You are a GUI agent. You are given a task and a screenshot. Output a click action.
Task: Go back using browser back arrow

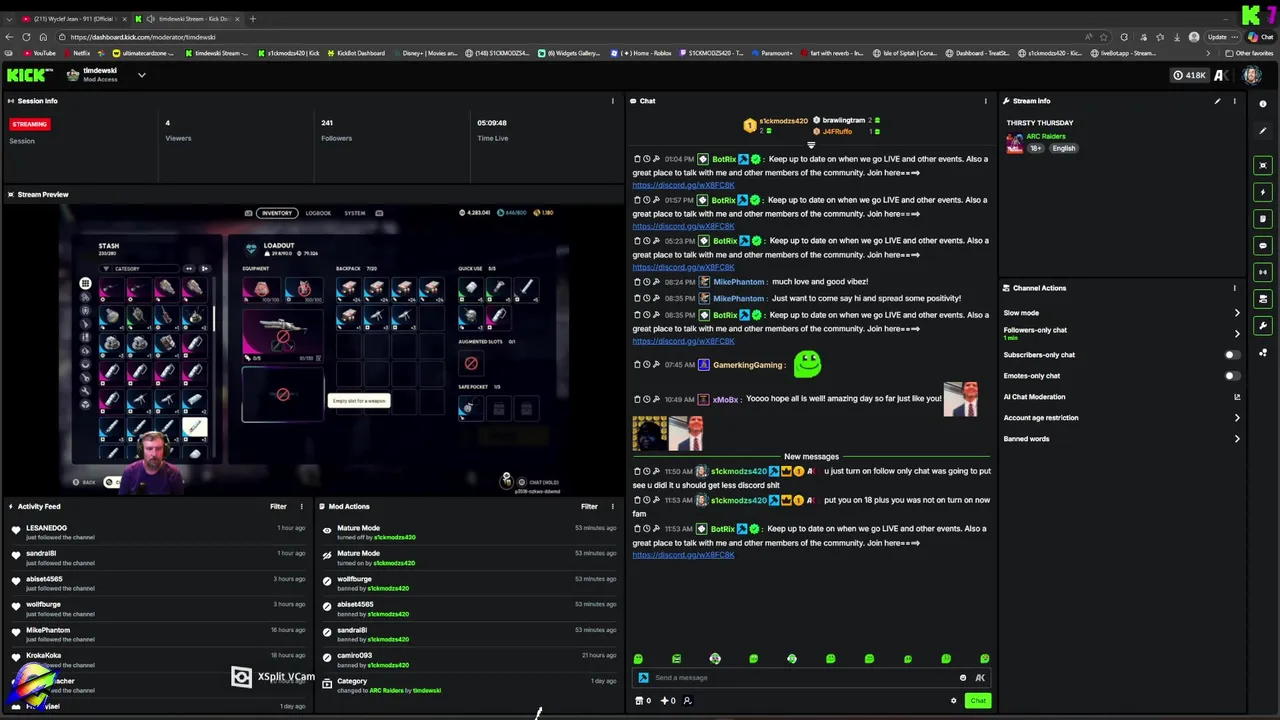(9, 37)
